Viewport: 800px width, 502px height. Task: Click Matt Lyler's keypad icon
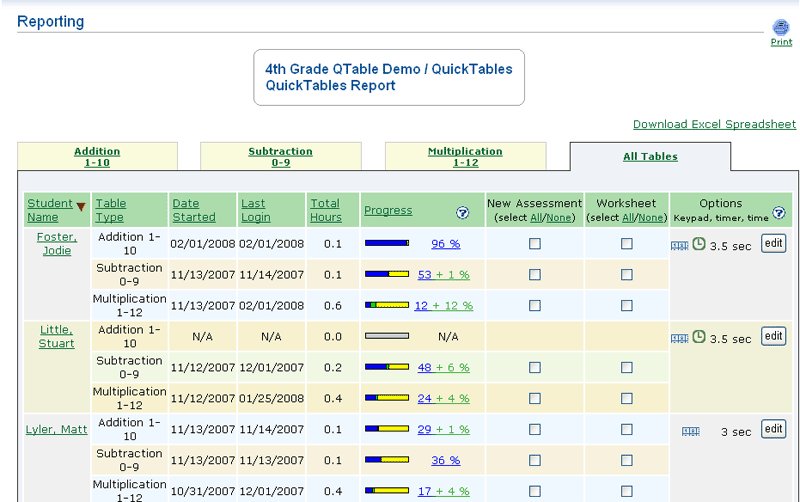(690, 431)
